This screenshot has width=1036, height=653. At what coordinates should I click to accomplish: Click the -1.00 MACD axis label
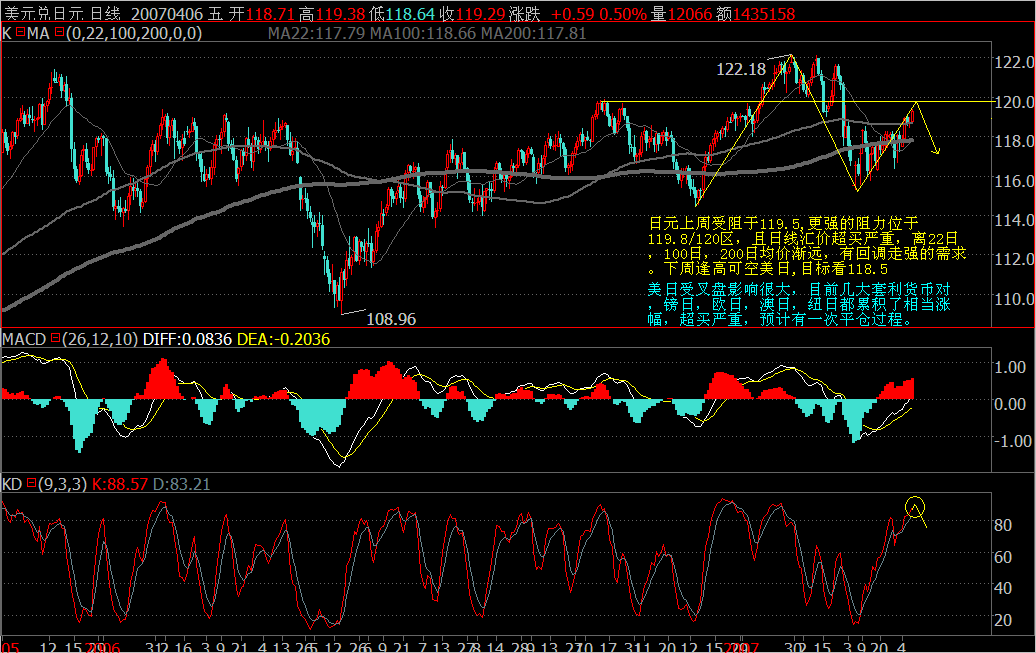[x=1012, y=441]
